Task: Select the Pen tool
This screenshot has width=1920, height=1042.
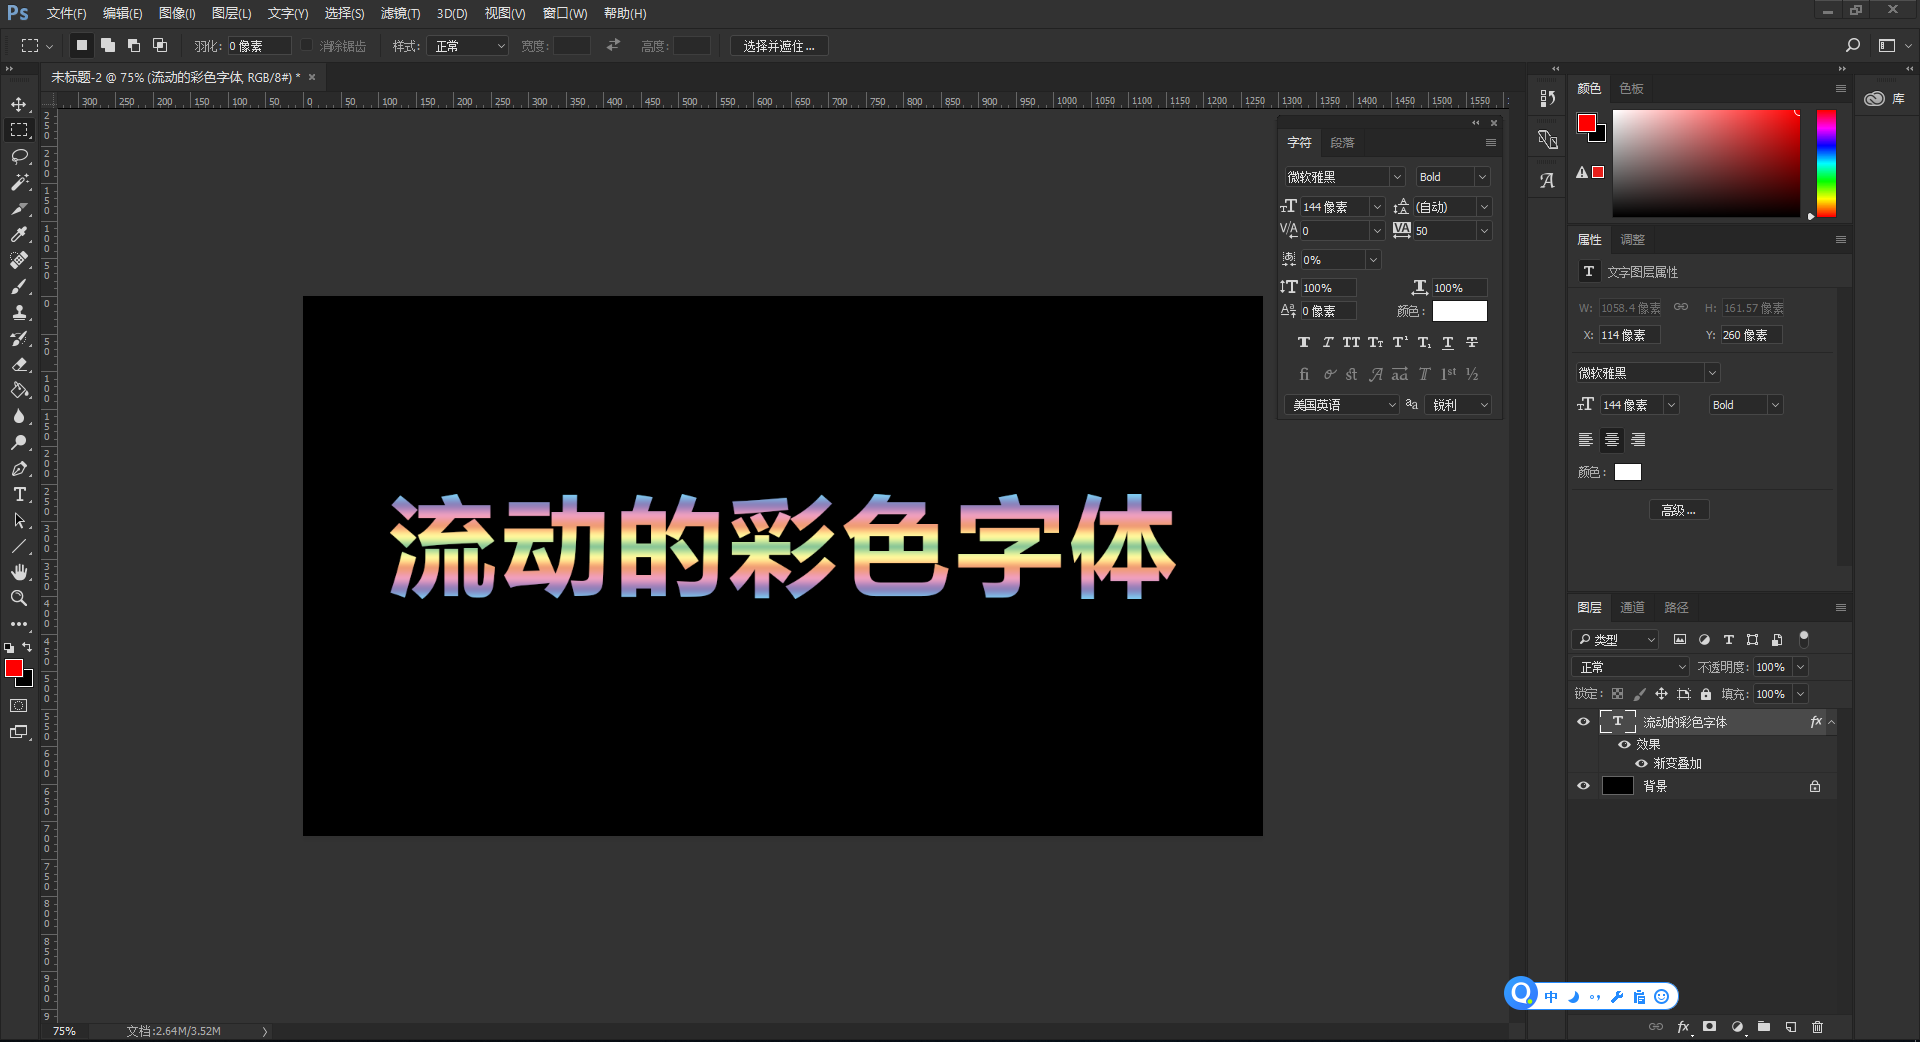Action: tap(19, 468)
